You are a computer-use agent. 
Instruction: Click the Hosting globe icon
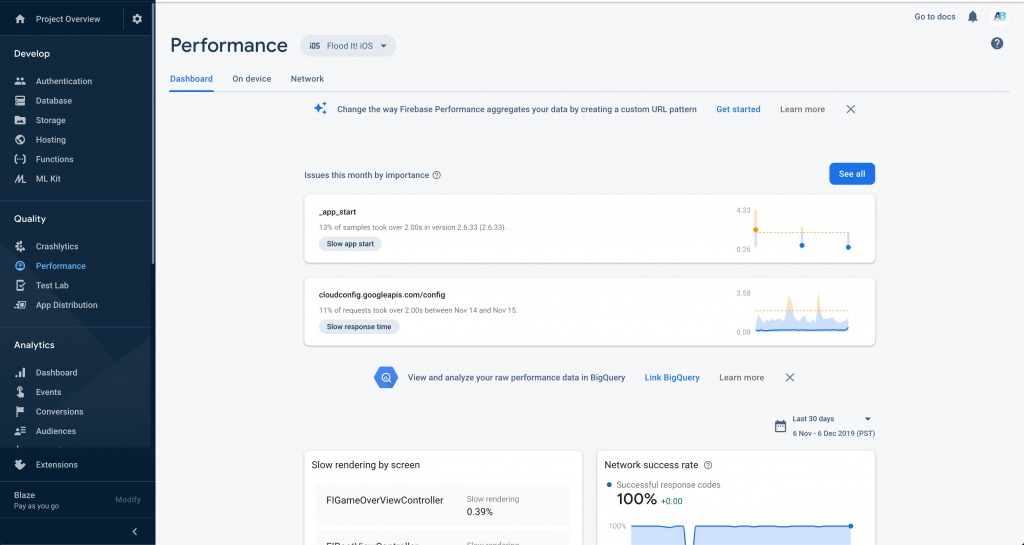point(20,140)
